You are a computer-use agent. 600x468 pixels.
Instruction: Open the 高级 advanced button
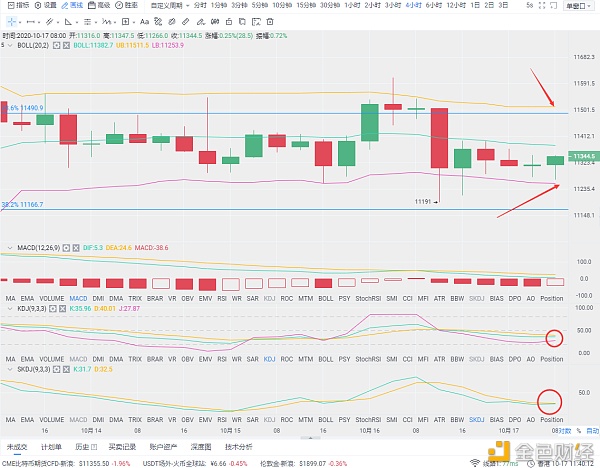click(99, 5)
